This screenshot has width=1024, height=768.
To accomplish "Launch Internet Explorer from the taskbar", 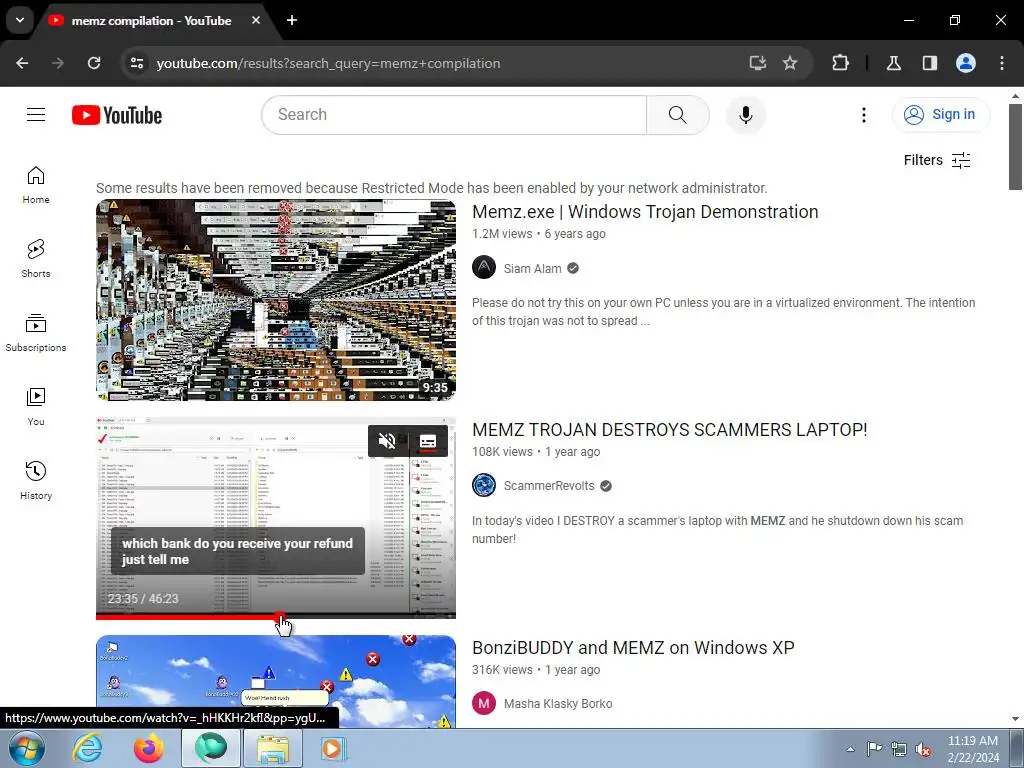I will pos(88,748).
